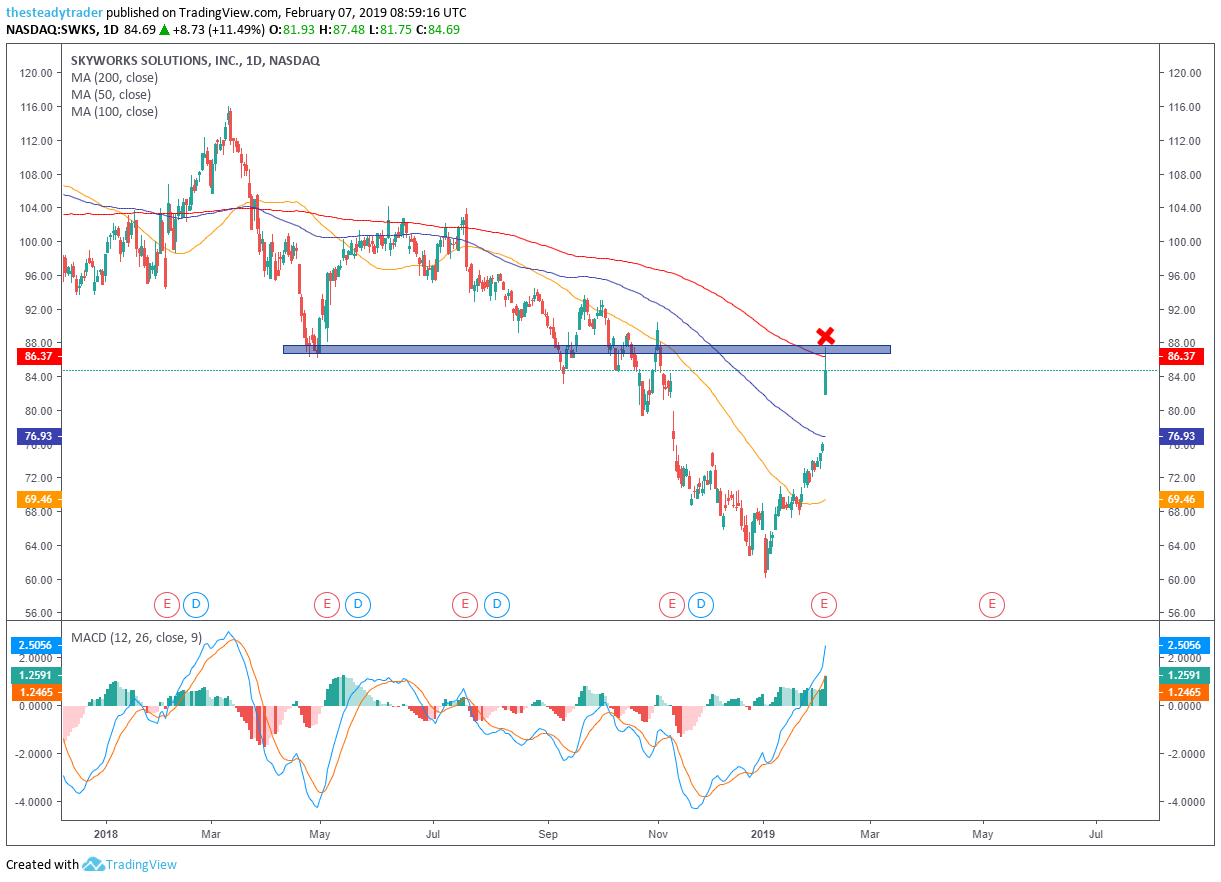Click the earnings E marker near May 2018
Image resolution: width=1221 pixels, height=882 pixels.
pyautogui.click(x=326, y=604)
